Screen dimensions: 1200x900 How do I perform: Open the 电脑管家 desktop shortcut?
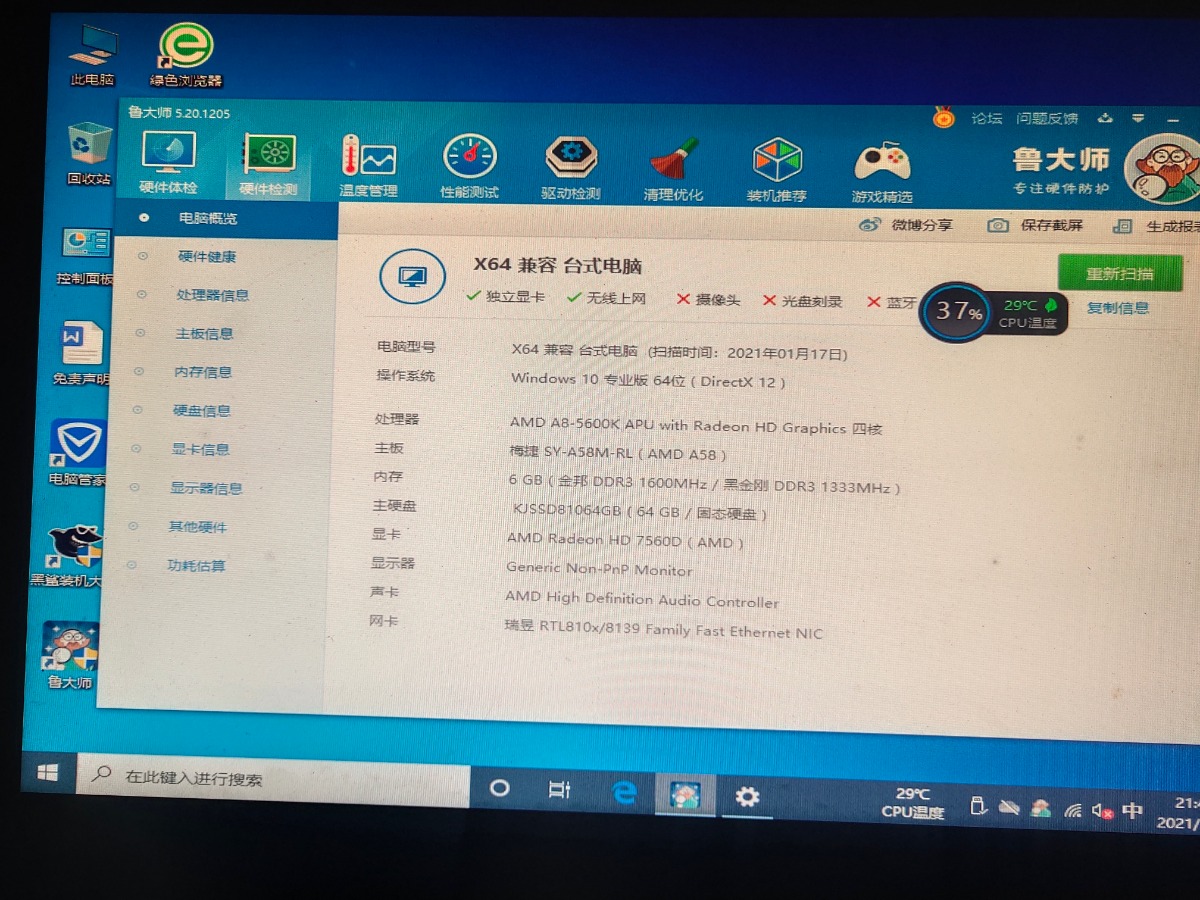78,453
